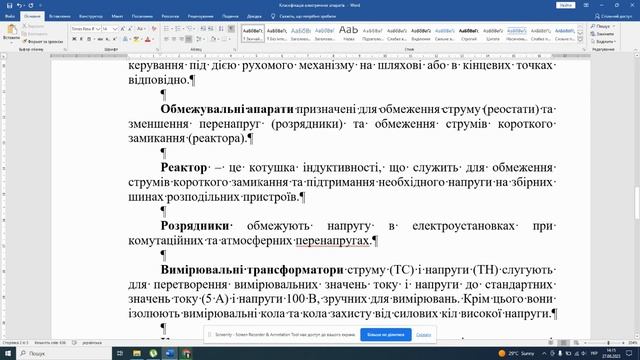Switch to Insert (Вставлення) tab
Screen dimensions: 640x360
(60, 16)
